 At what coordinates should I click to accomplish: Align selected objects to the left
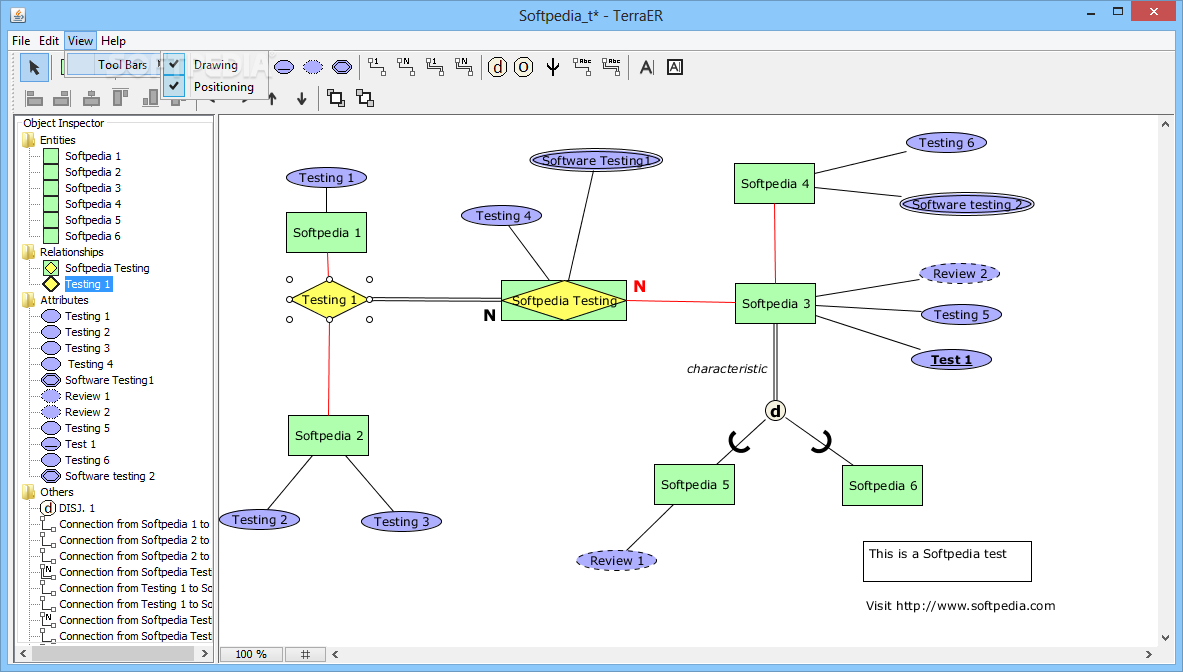pos(34,98)
